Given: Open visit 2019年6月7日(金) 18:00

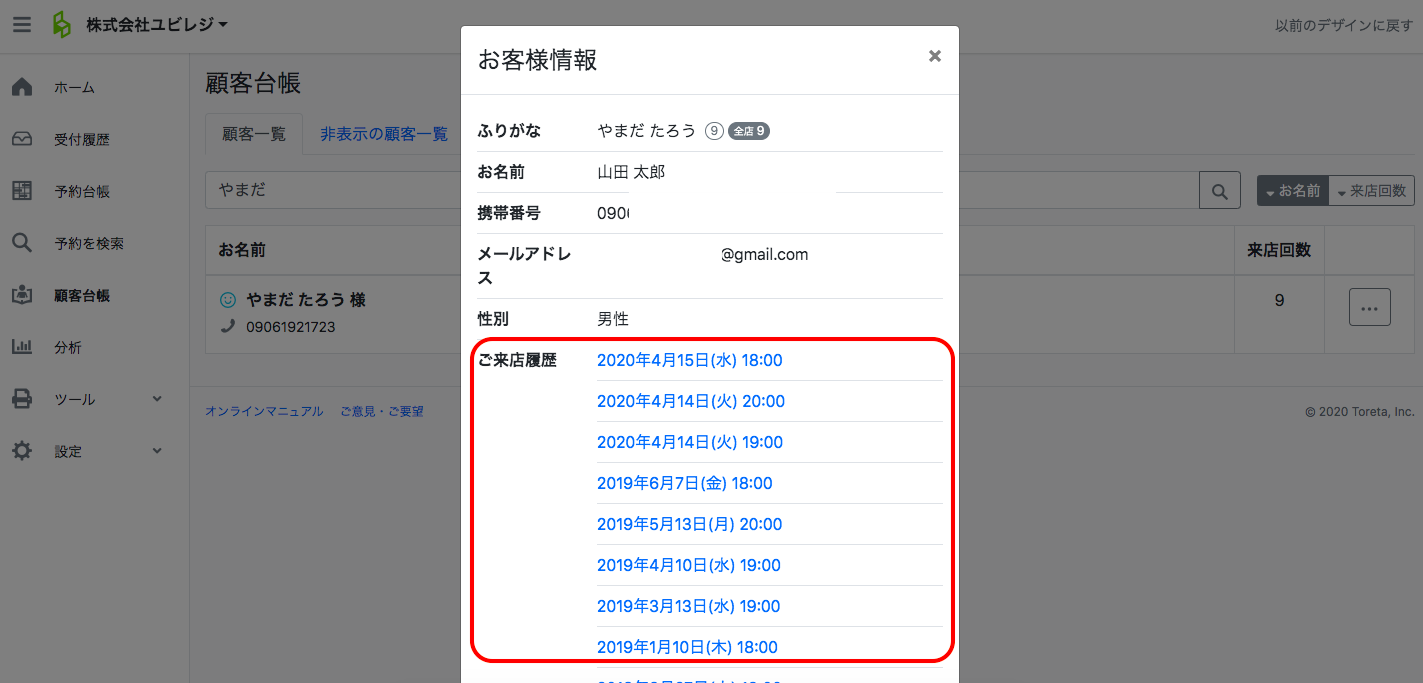Looking at the screenshot, I should (685, 483).
